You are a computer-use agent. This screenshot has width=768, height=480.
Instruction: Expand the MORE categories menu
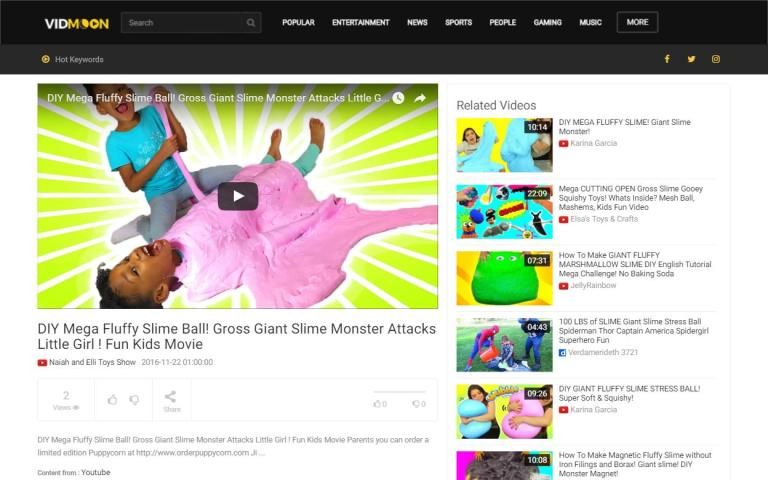pyautogui.click(x=637, y=22)
